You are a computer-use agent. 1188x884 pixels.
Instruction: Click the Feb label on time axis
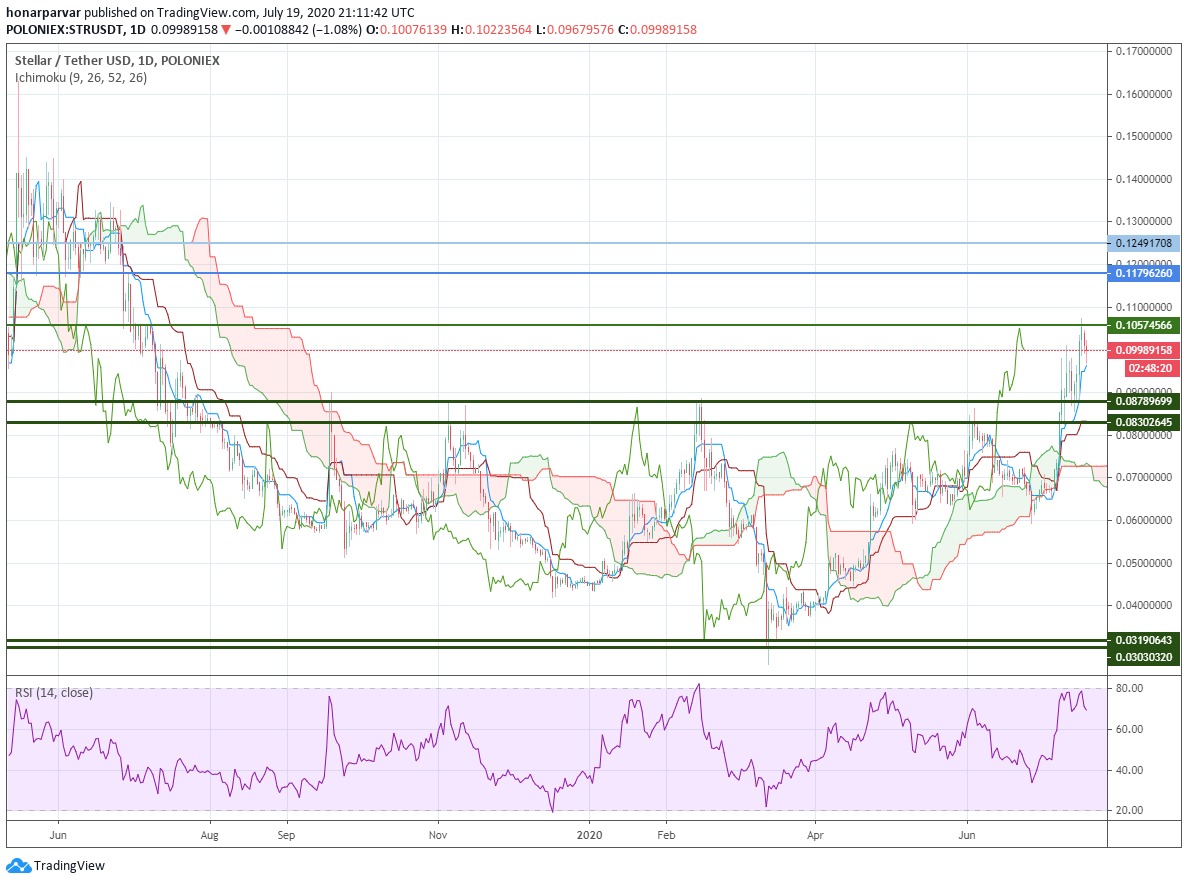(665, 835)
